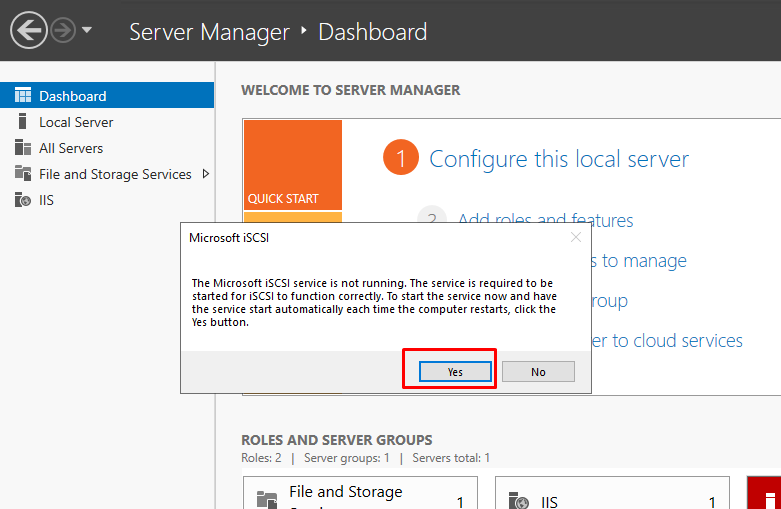Click the IIS role tile icon

519,500
